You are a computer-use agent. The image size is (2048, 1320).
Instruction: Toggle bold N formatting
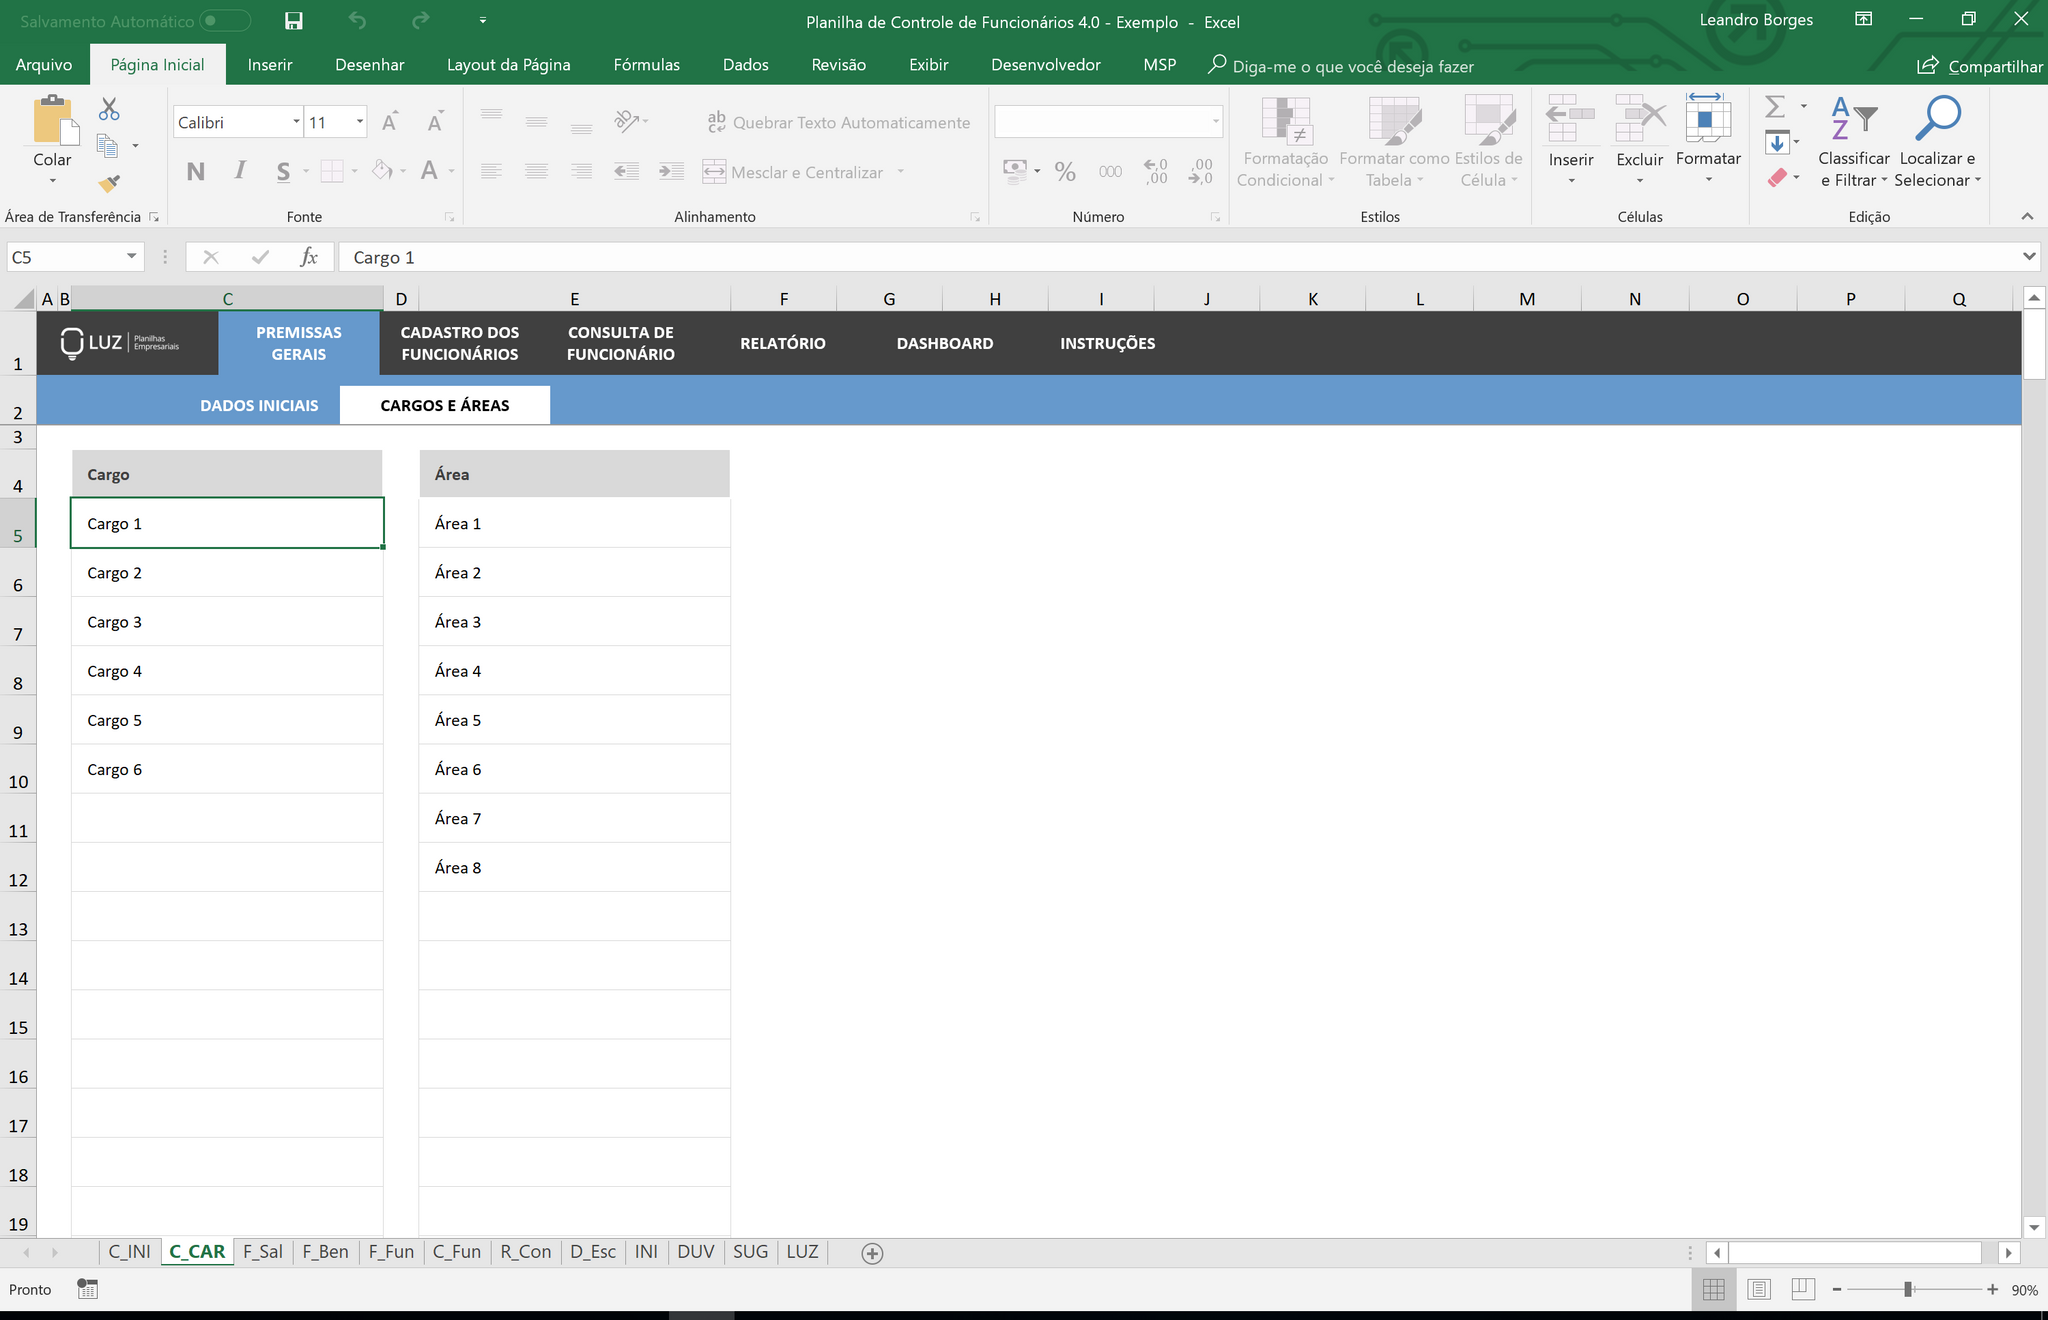click(x=196, y=172)
